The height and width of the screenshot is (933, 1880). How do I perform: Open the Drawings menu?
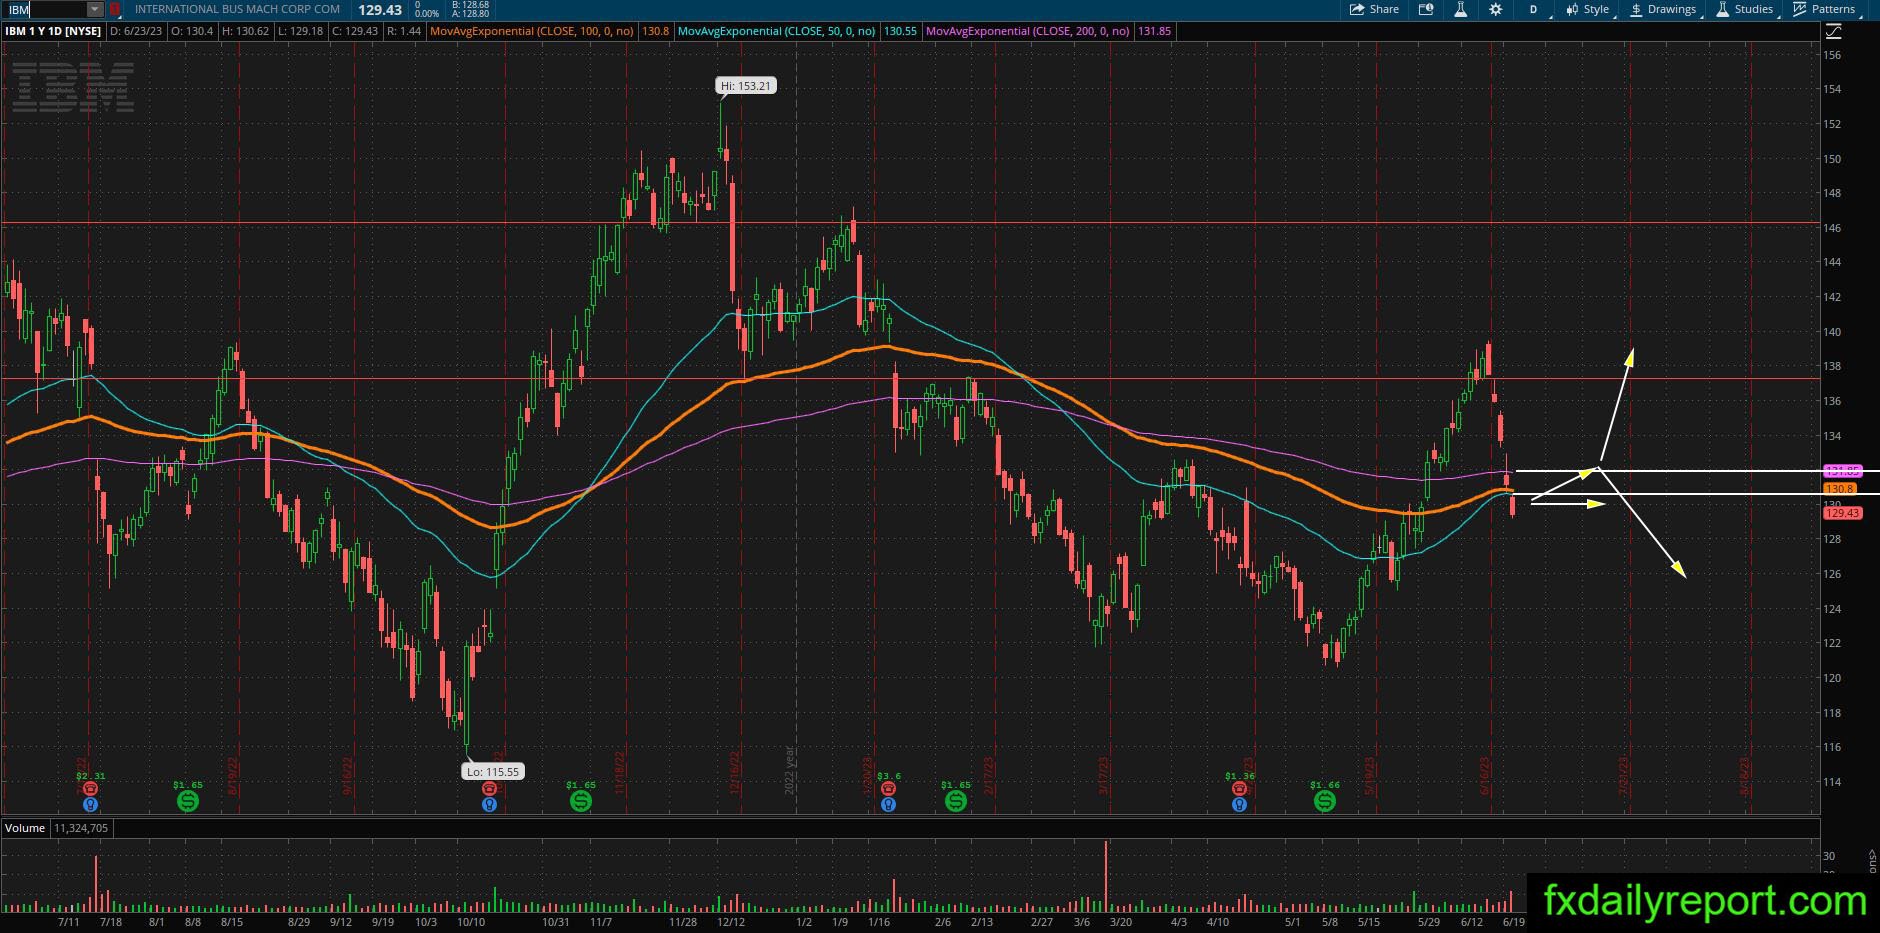point(1663,9)
